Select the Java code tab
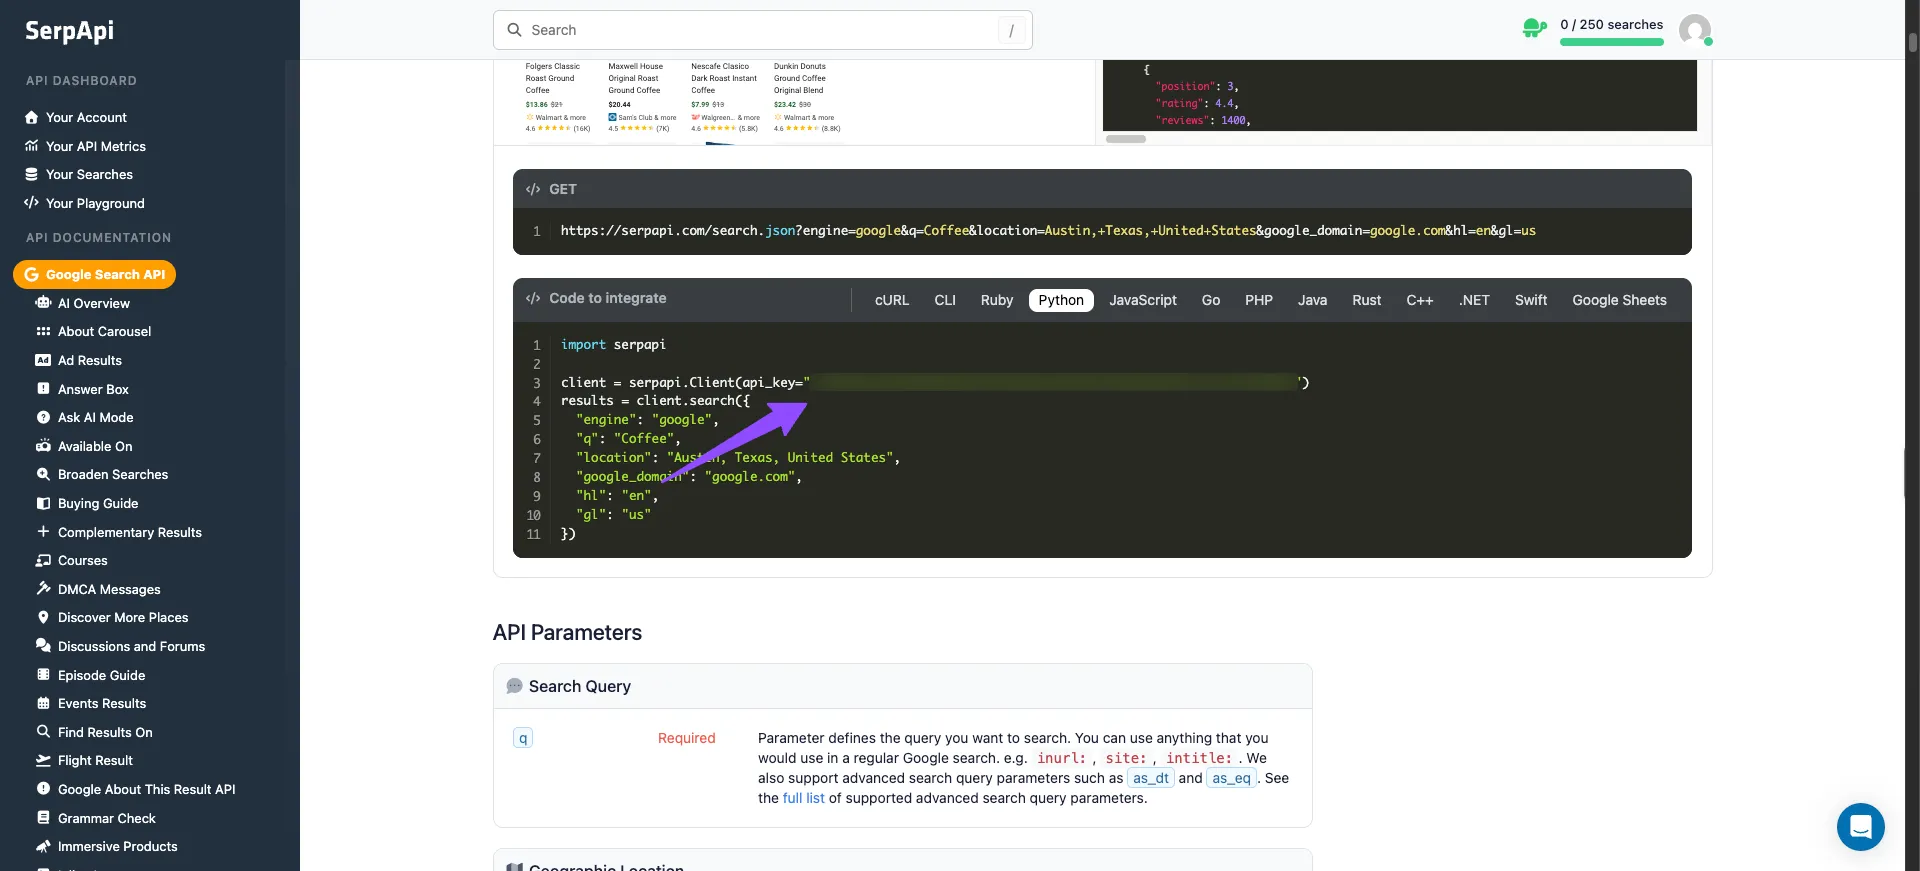 pyautogui.click(x=1313, y=300)
